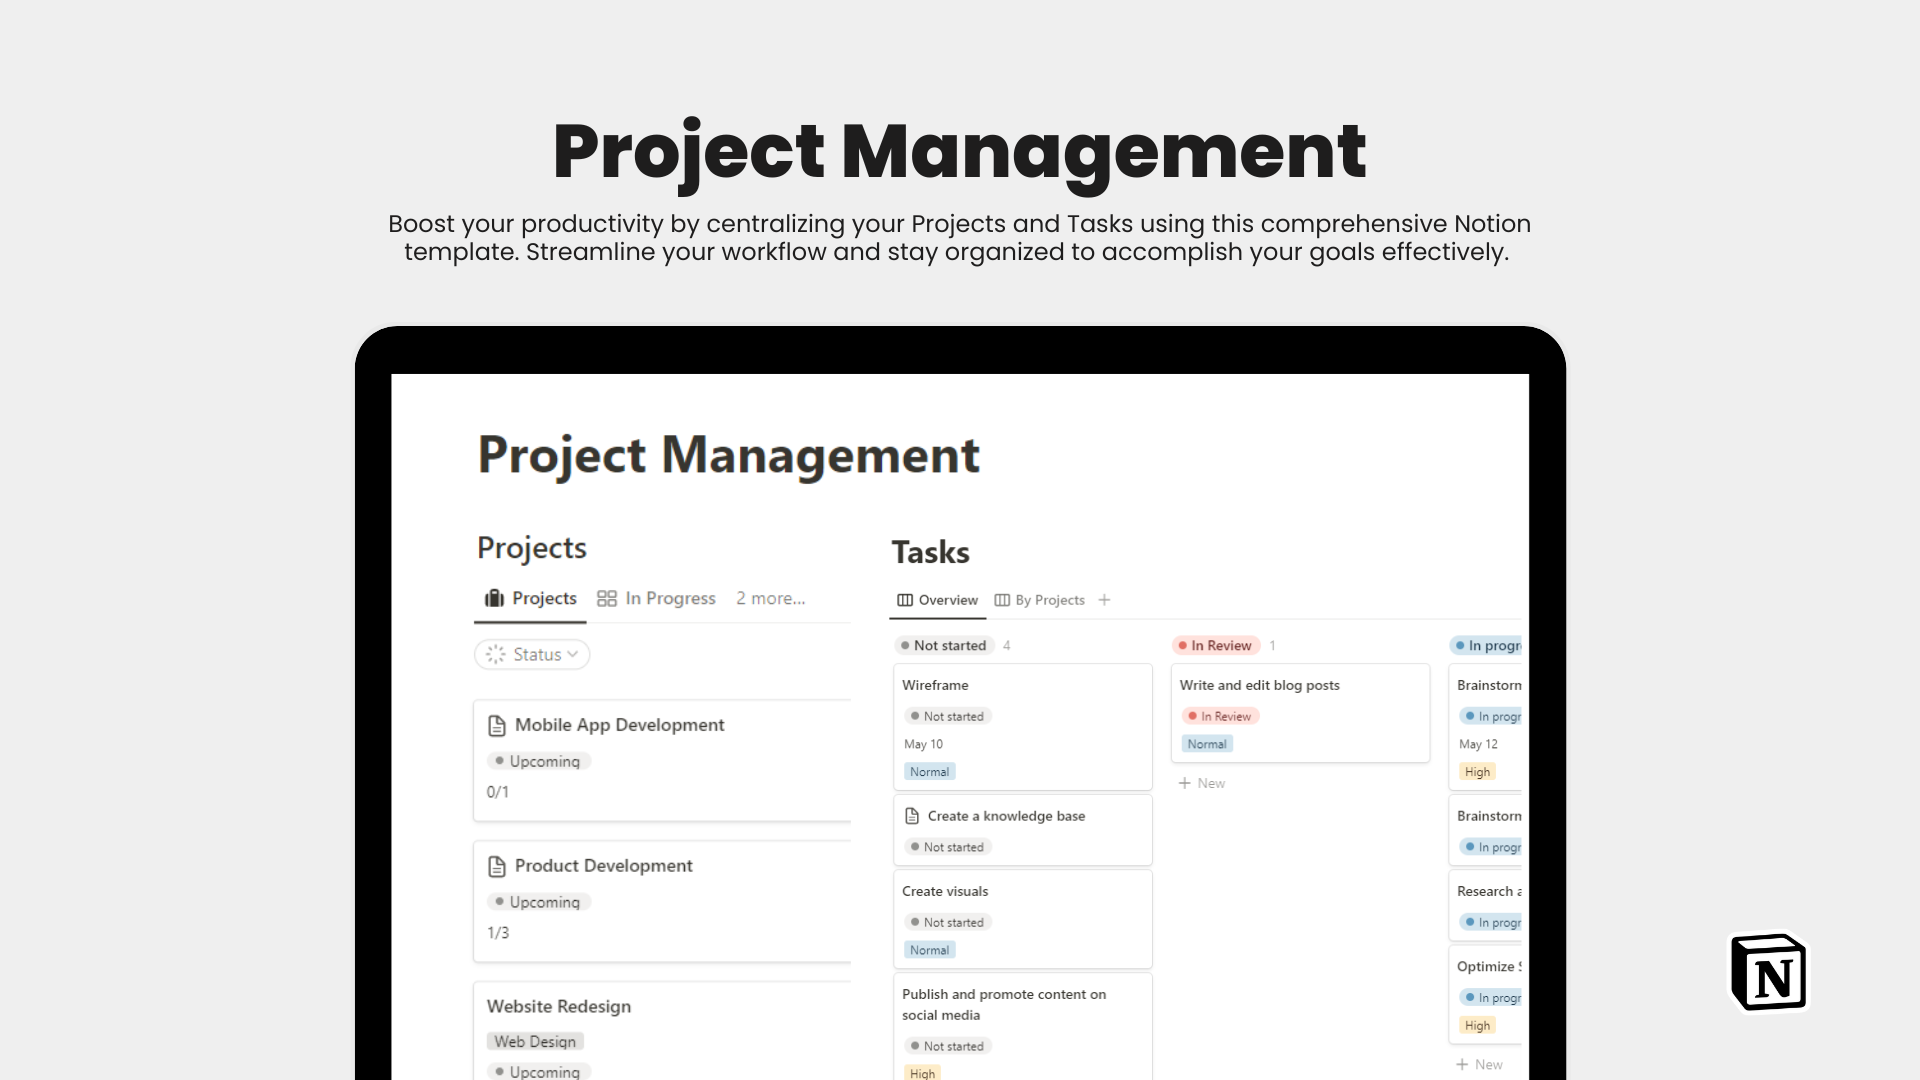Click the plus icon to add a Tasks view
Viewport: 1920px width, 1080px height.
pos(1104,600)
